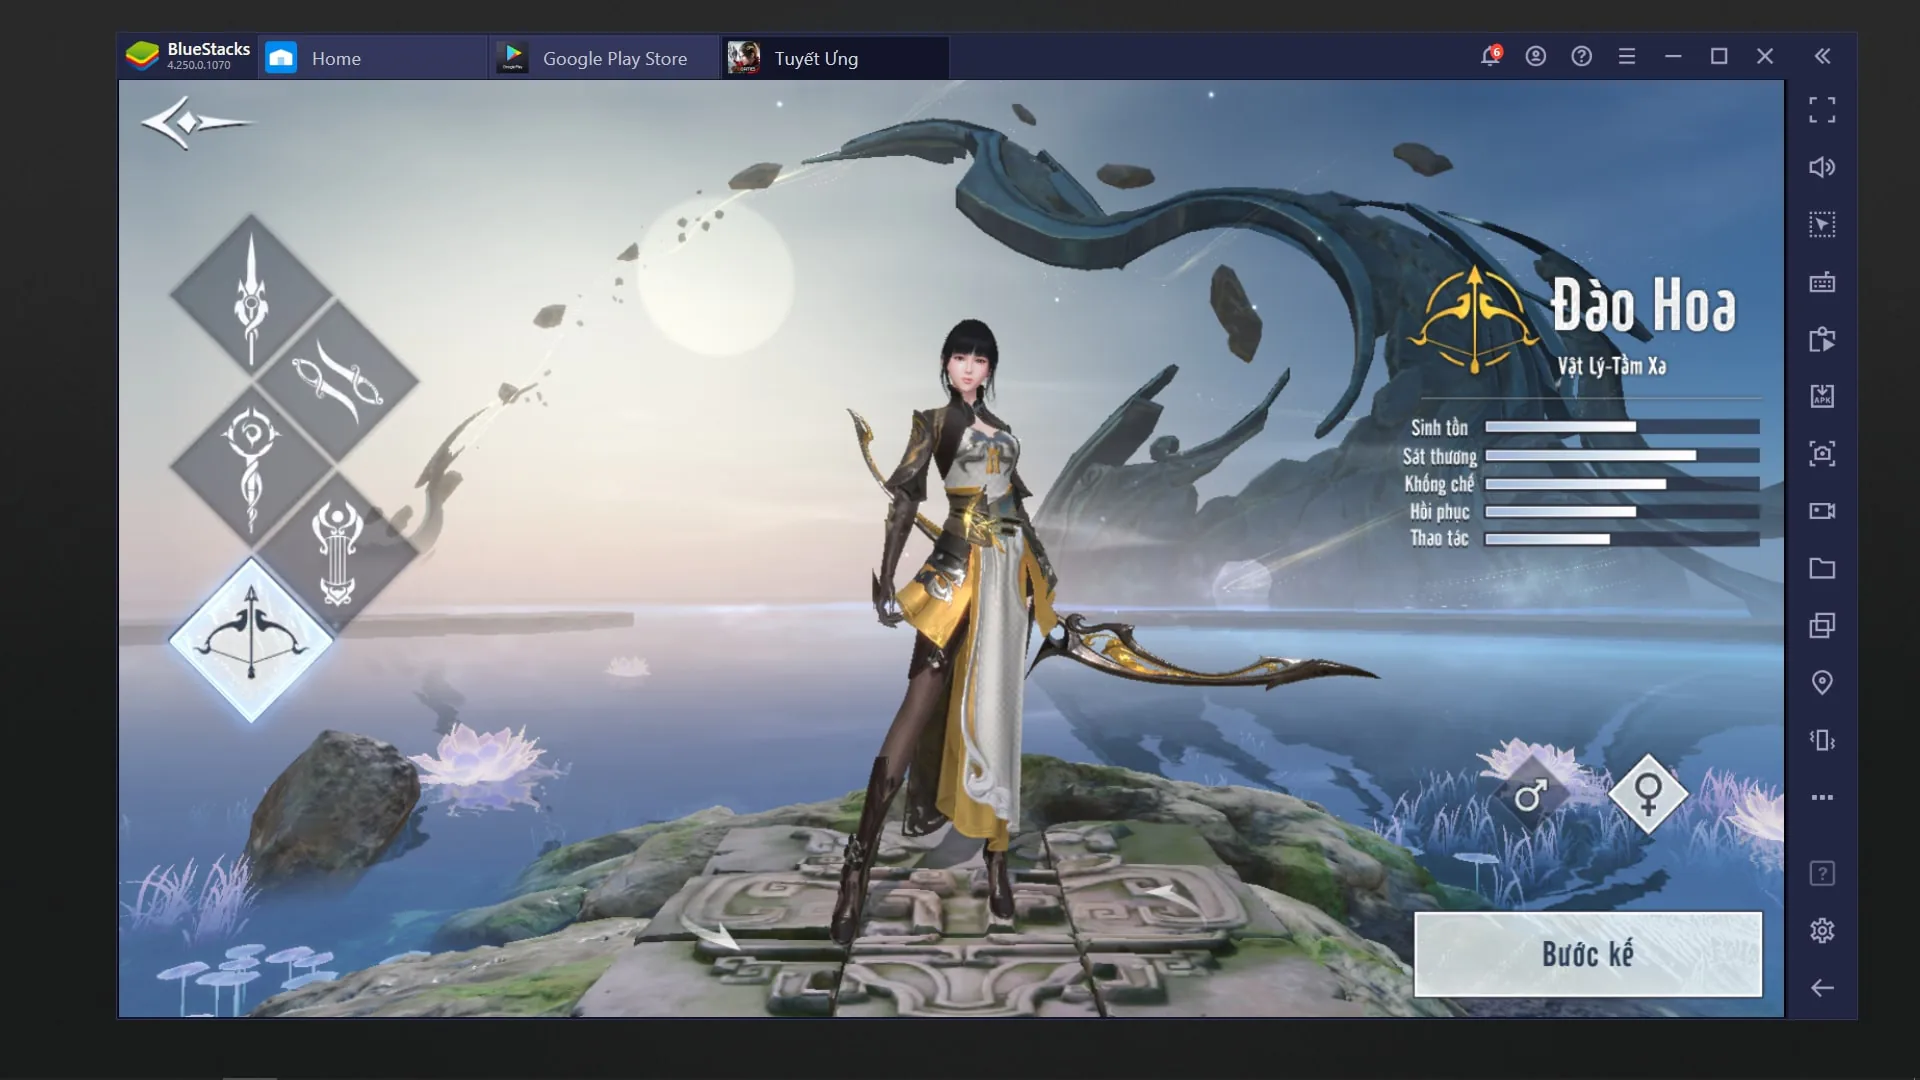
Task: Click the Sát thương stat bar
Action: click(x=1622, y=456)
